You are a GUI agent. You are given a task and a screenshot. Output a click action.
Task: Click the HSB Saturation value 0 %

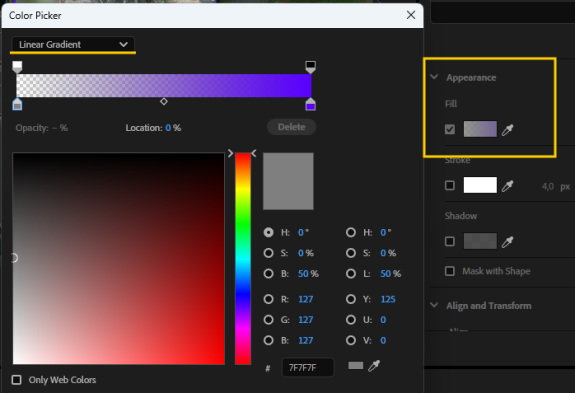coord(306,253)
